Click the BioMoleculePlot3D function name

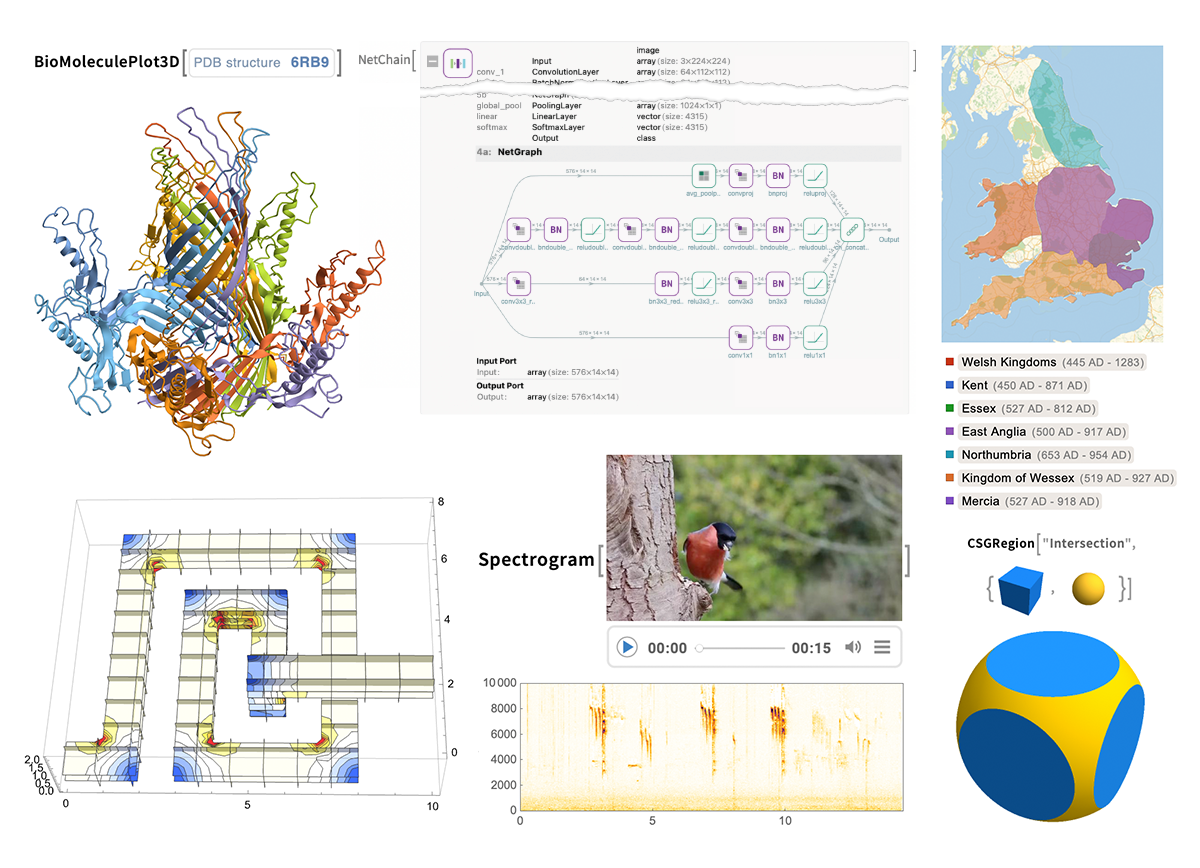click(106, 62)
